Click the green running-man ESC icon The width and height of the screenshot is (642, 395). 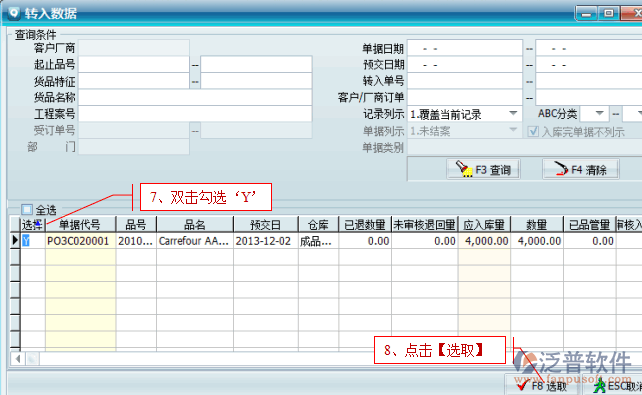tap(599, 386)
